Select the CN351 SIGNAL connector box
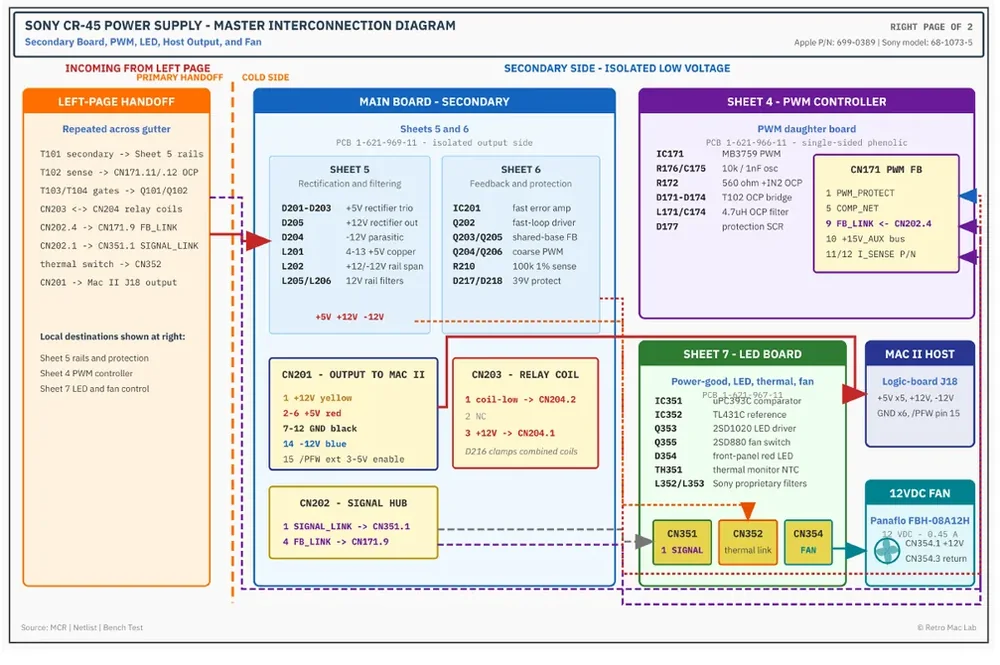This screenshot has width=1000, height=665. tap(682, 542)
